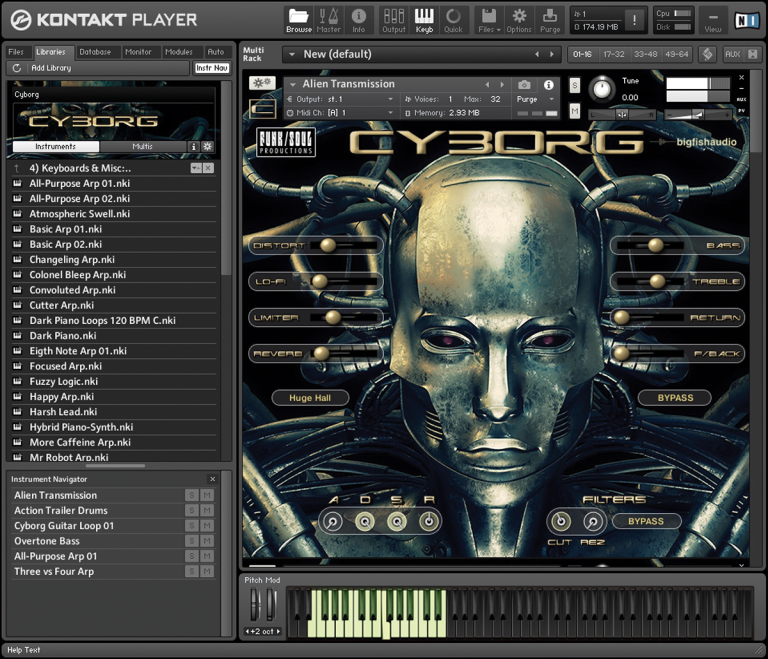This screenshot has height=659, width=768.
Task: Open the Quick-load browser icon
Action: point(453,20)
